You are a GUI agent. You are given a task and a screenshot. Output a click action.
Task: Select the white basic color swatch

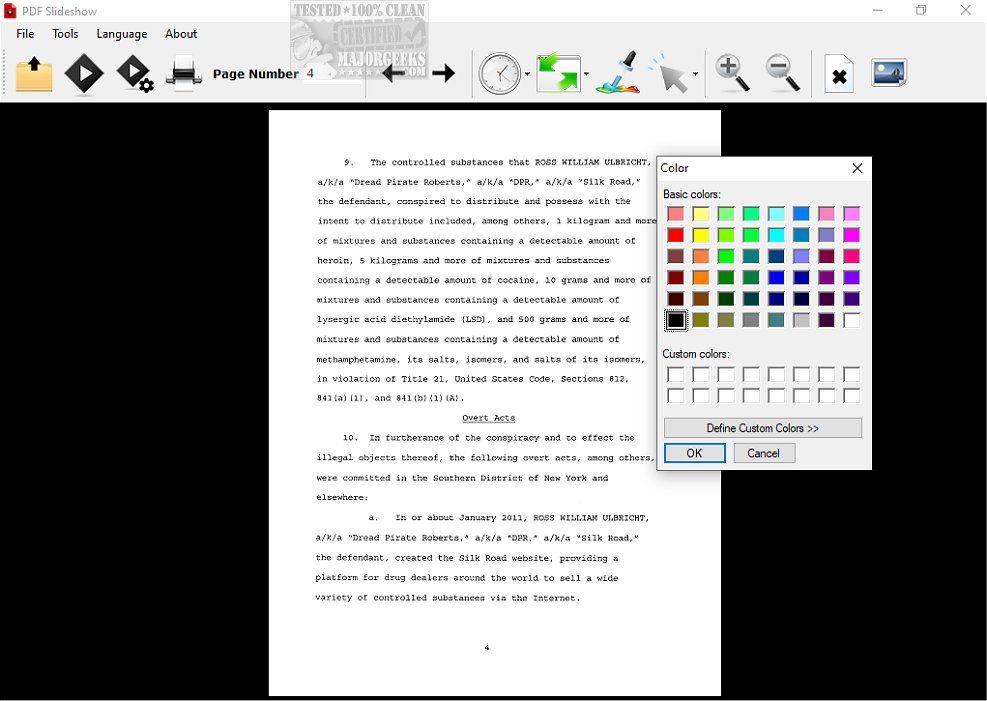(x=852, y=320)
